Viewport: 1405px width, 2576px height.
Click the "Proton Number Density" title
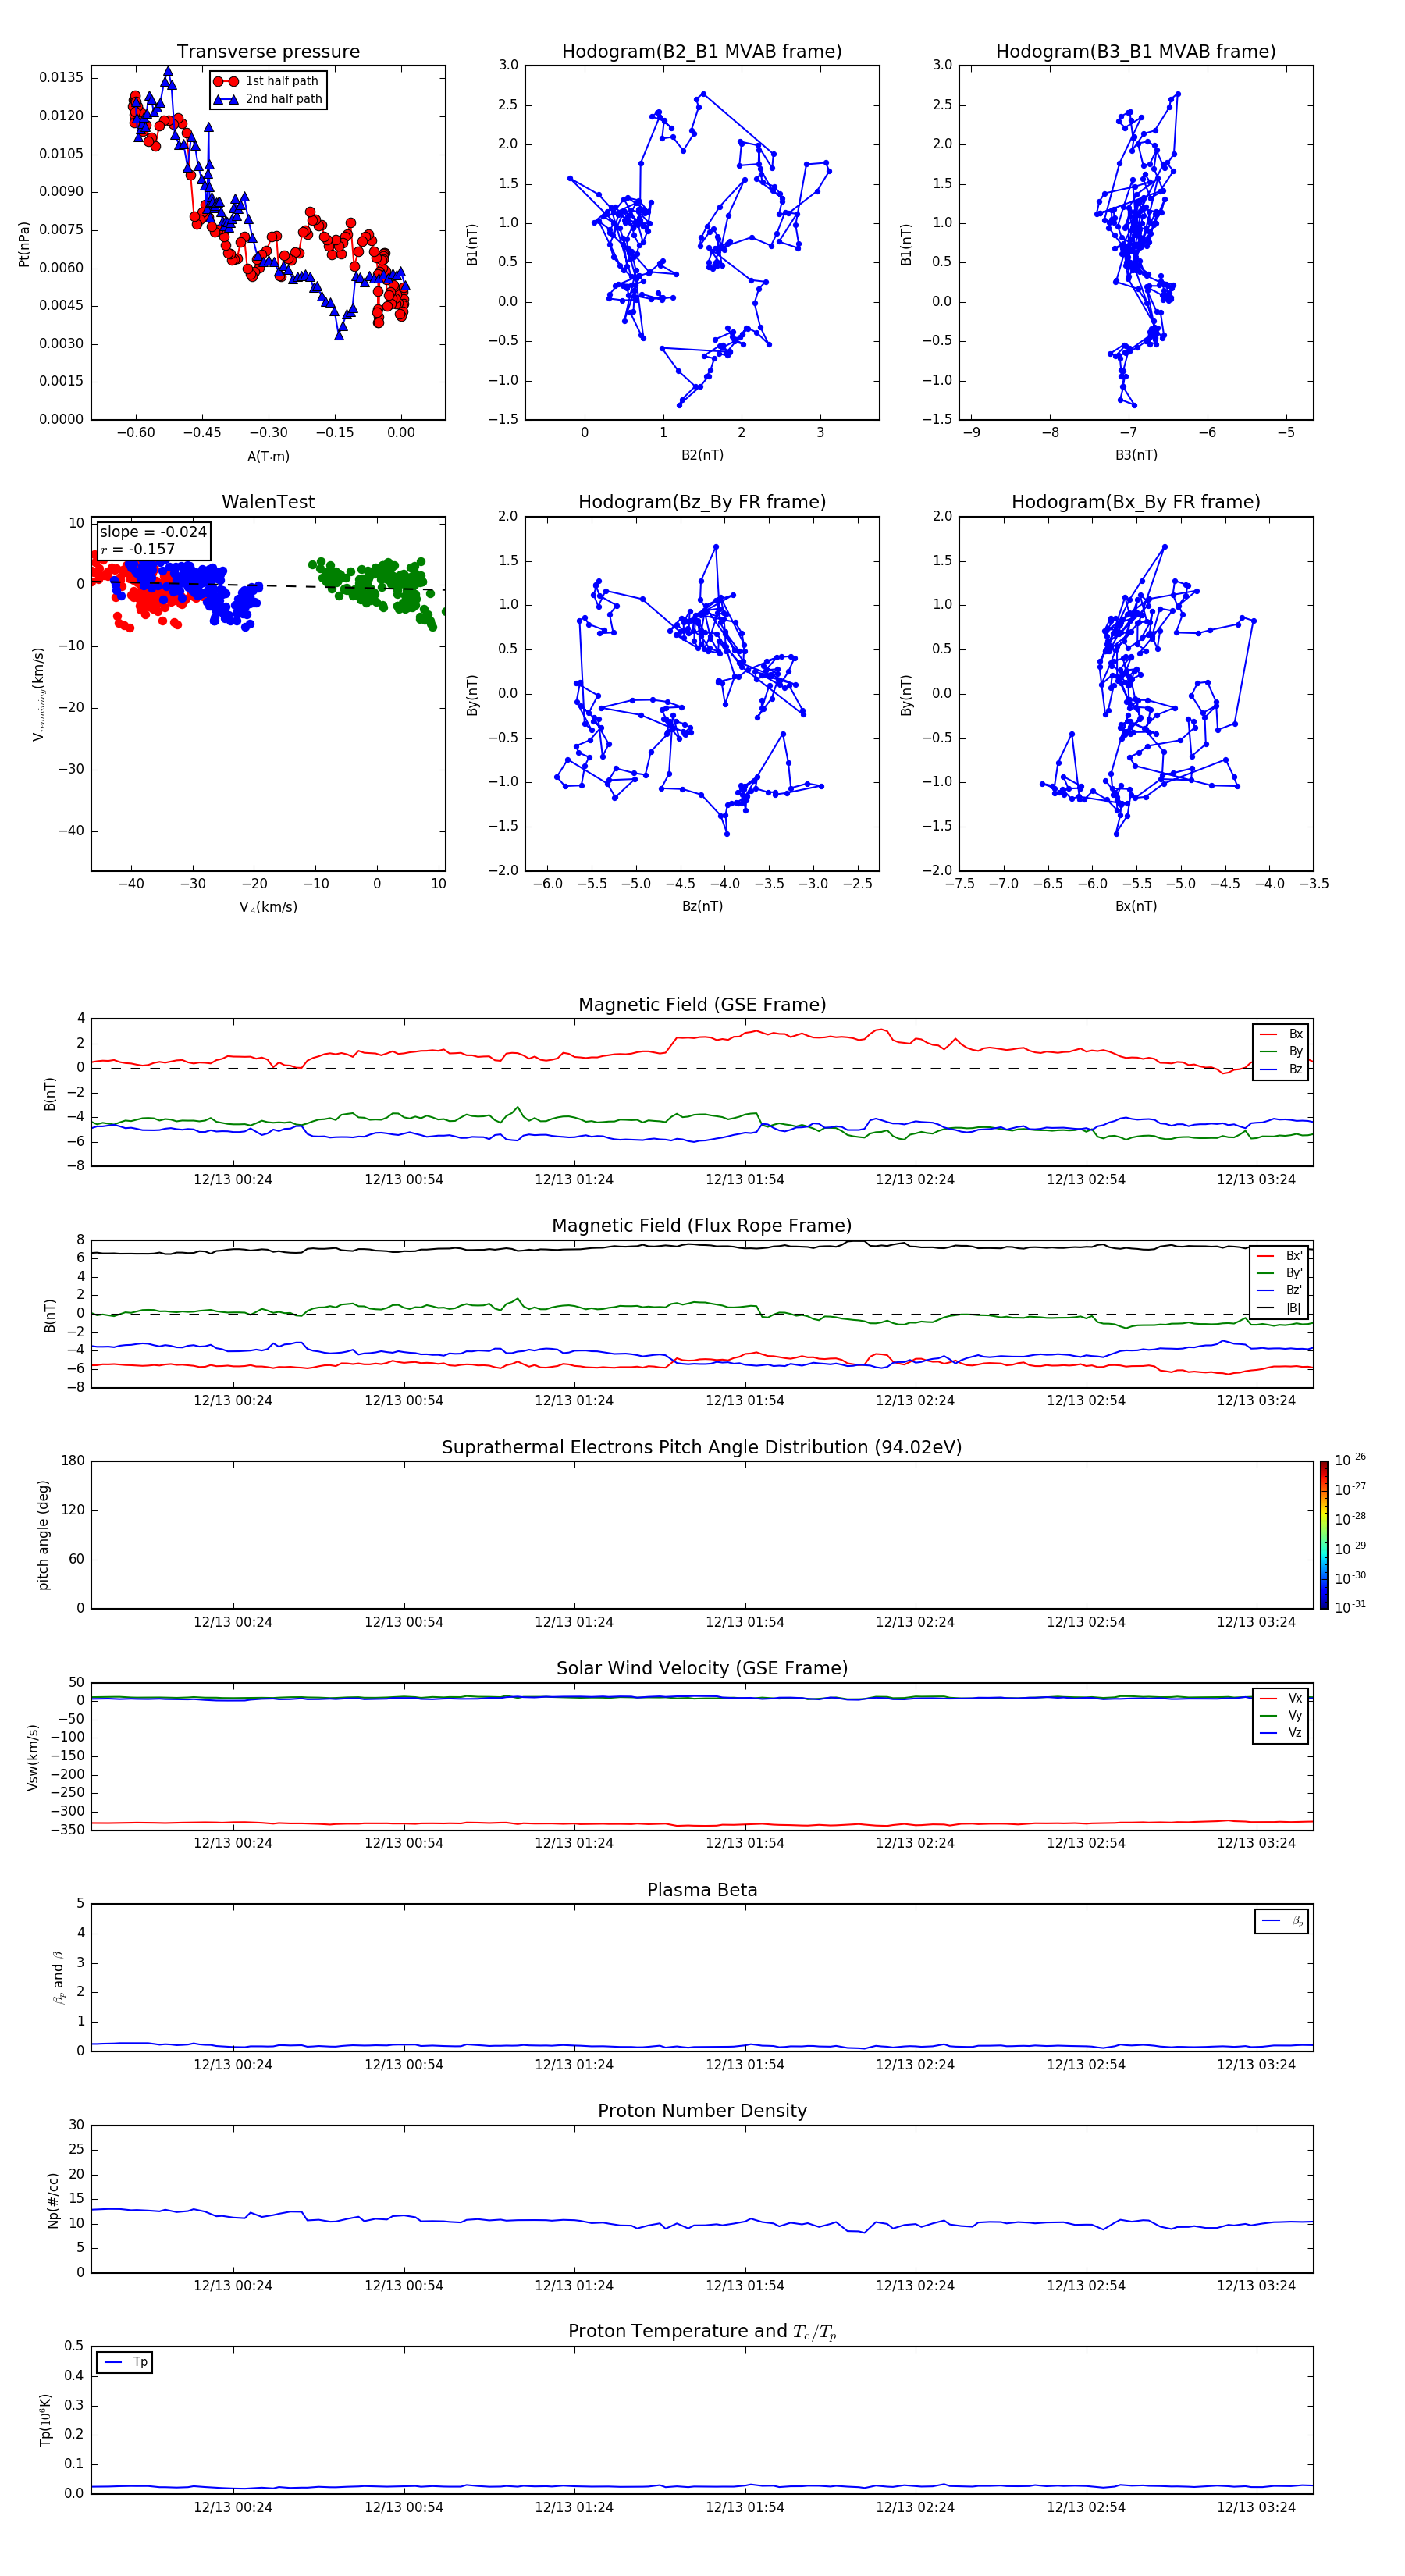tap(702, 2112)
